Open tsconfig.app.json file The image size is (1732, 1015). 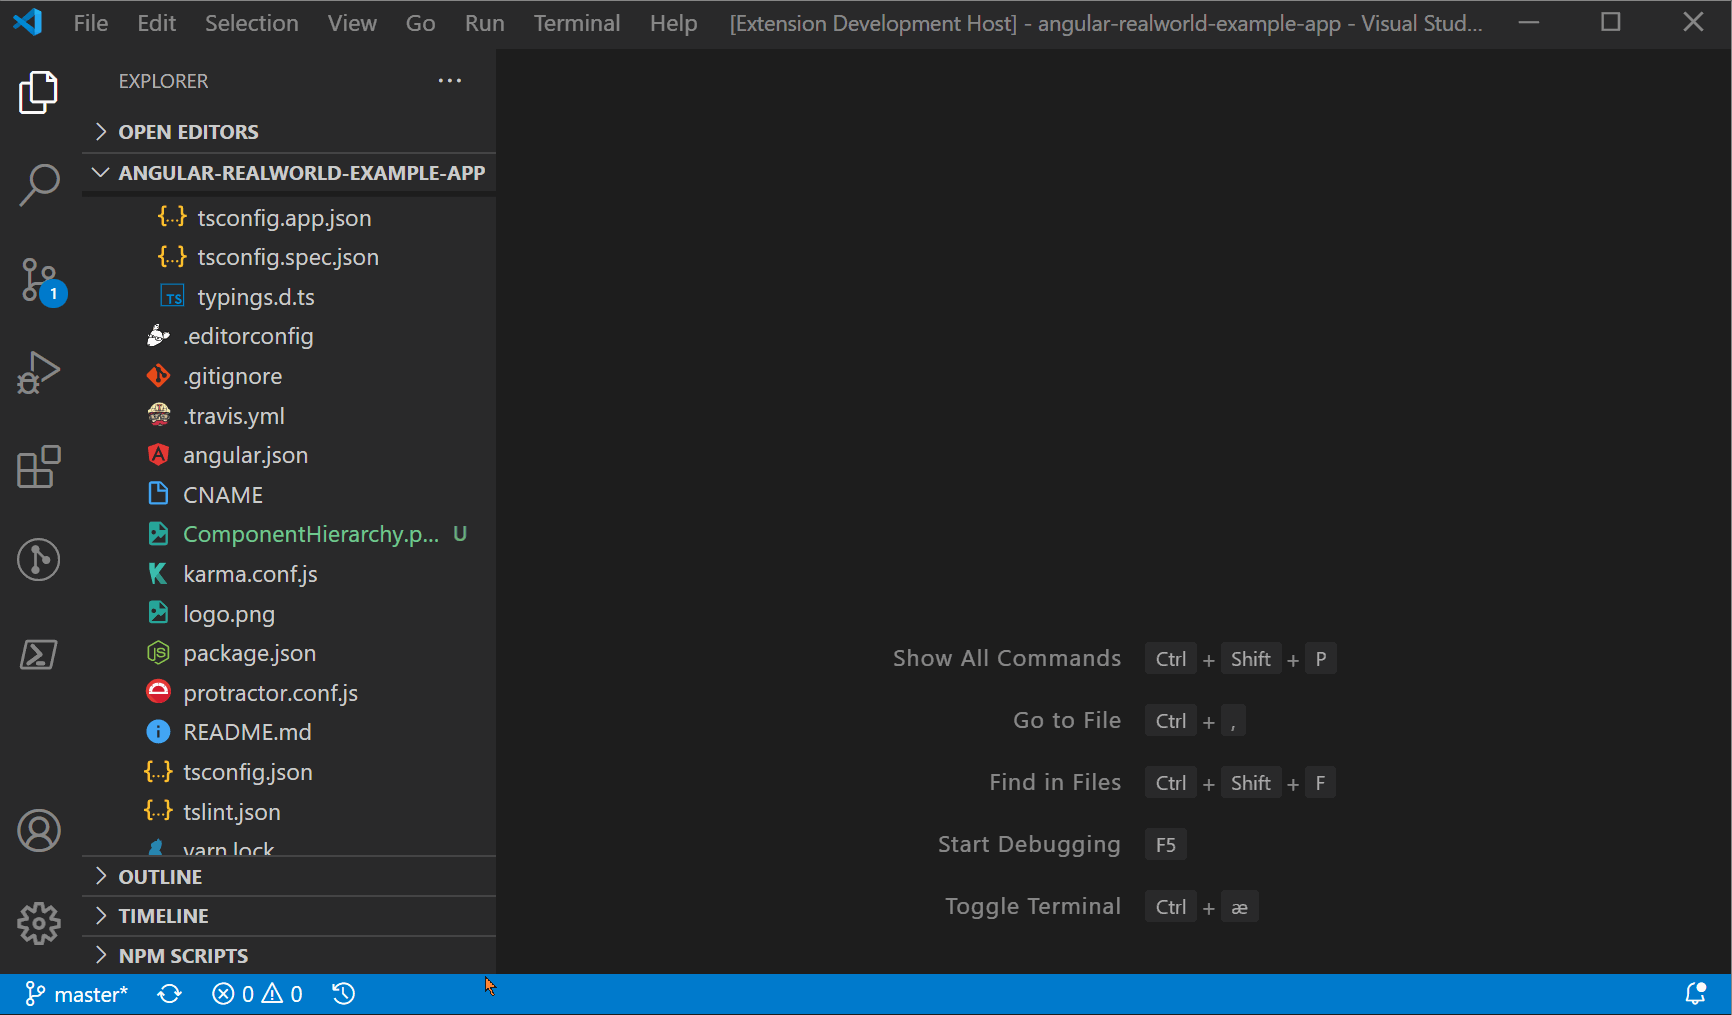[289, 218]
